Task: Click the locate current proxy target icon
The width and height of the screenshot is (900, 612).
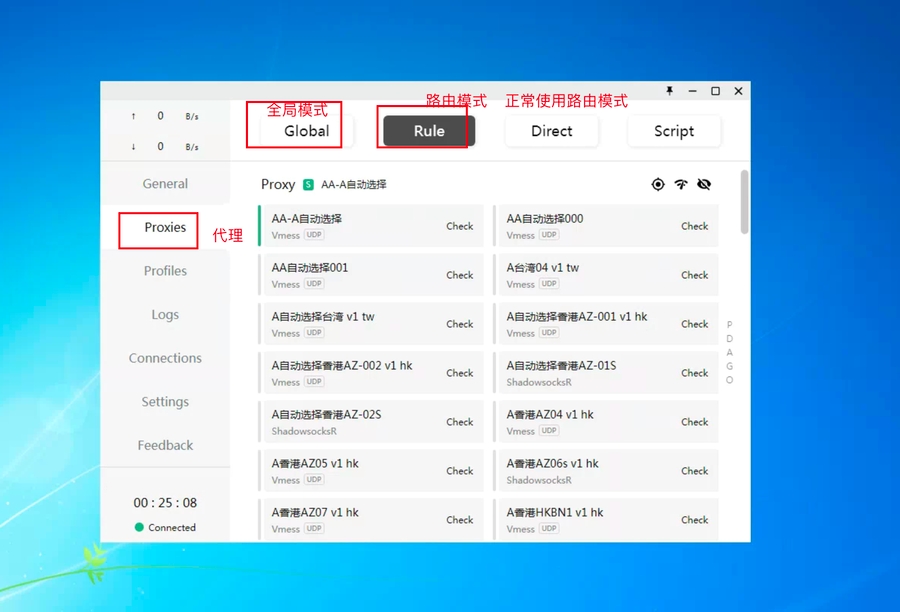Action: [x=657, y=184]
